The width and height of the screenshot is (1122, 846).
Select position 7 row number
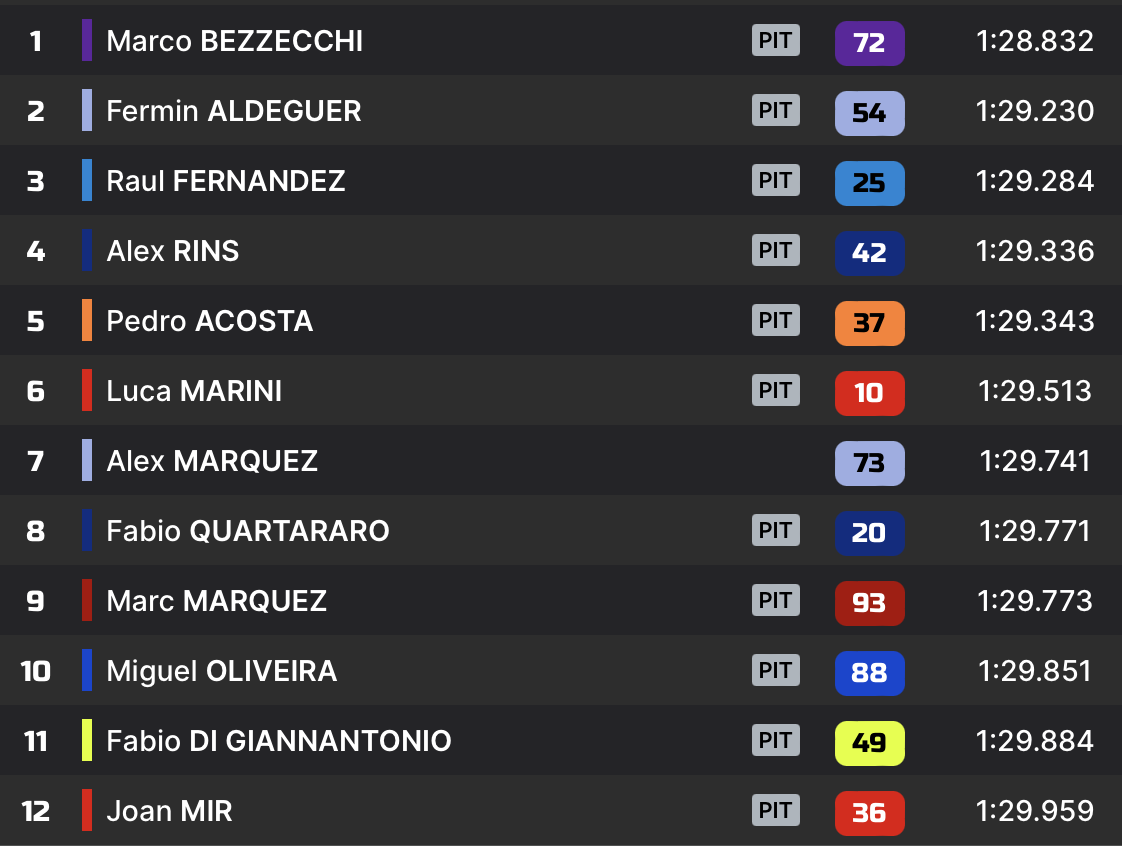[36, 461]
